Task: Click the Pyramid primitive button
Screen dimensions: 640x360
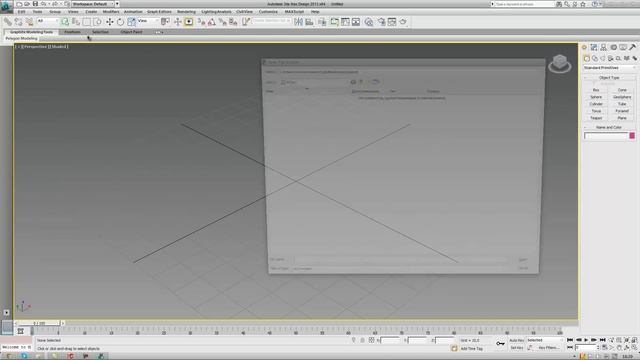Action: coord(622,111)
